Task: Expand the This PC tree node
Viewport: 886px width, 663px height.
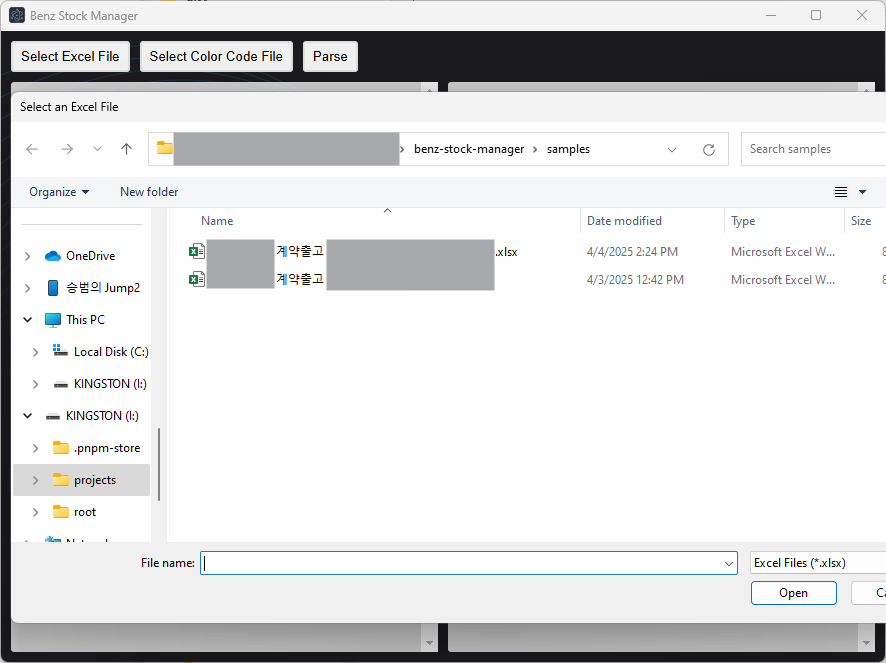Action: tap(28, 320)
